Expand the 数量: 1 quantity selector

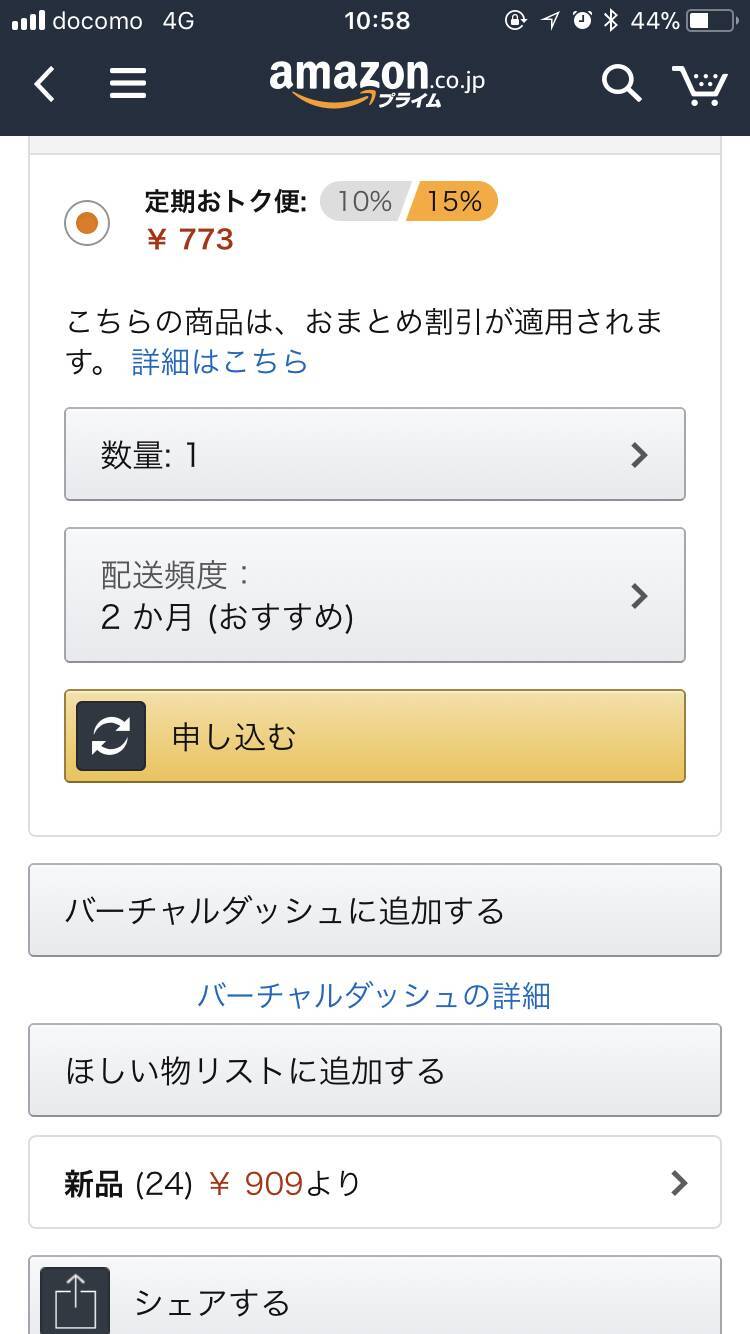click(x=375, y=454)
